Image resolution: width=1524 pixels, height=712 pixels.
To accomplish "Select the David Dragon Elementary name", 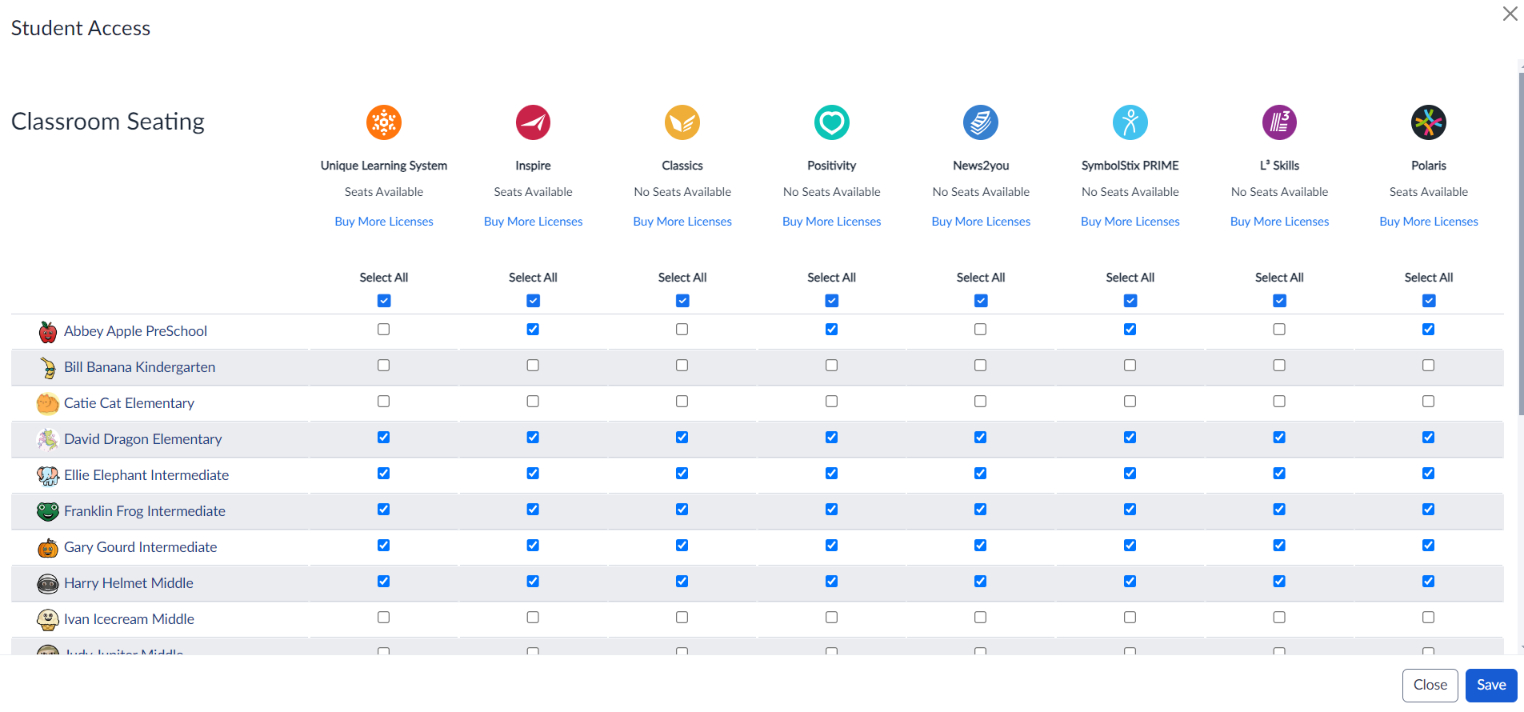I will click(x=143, y=439).
